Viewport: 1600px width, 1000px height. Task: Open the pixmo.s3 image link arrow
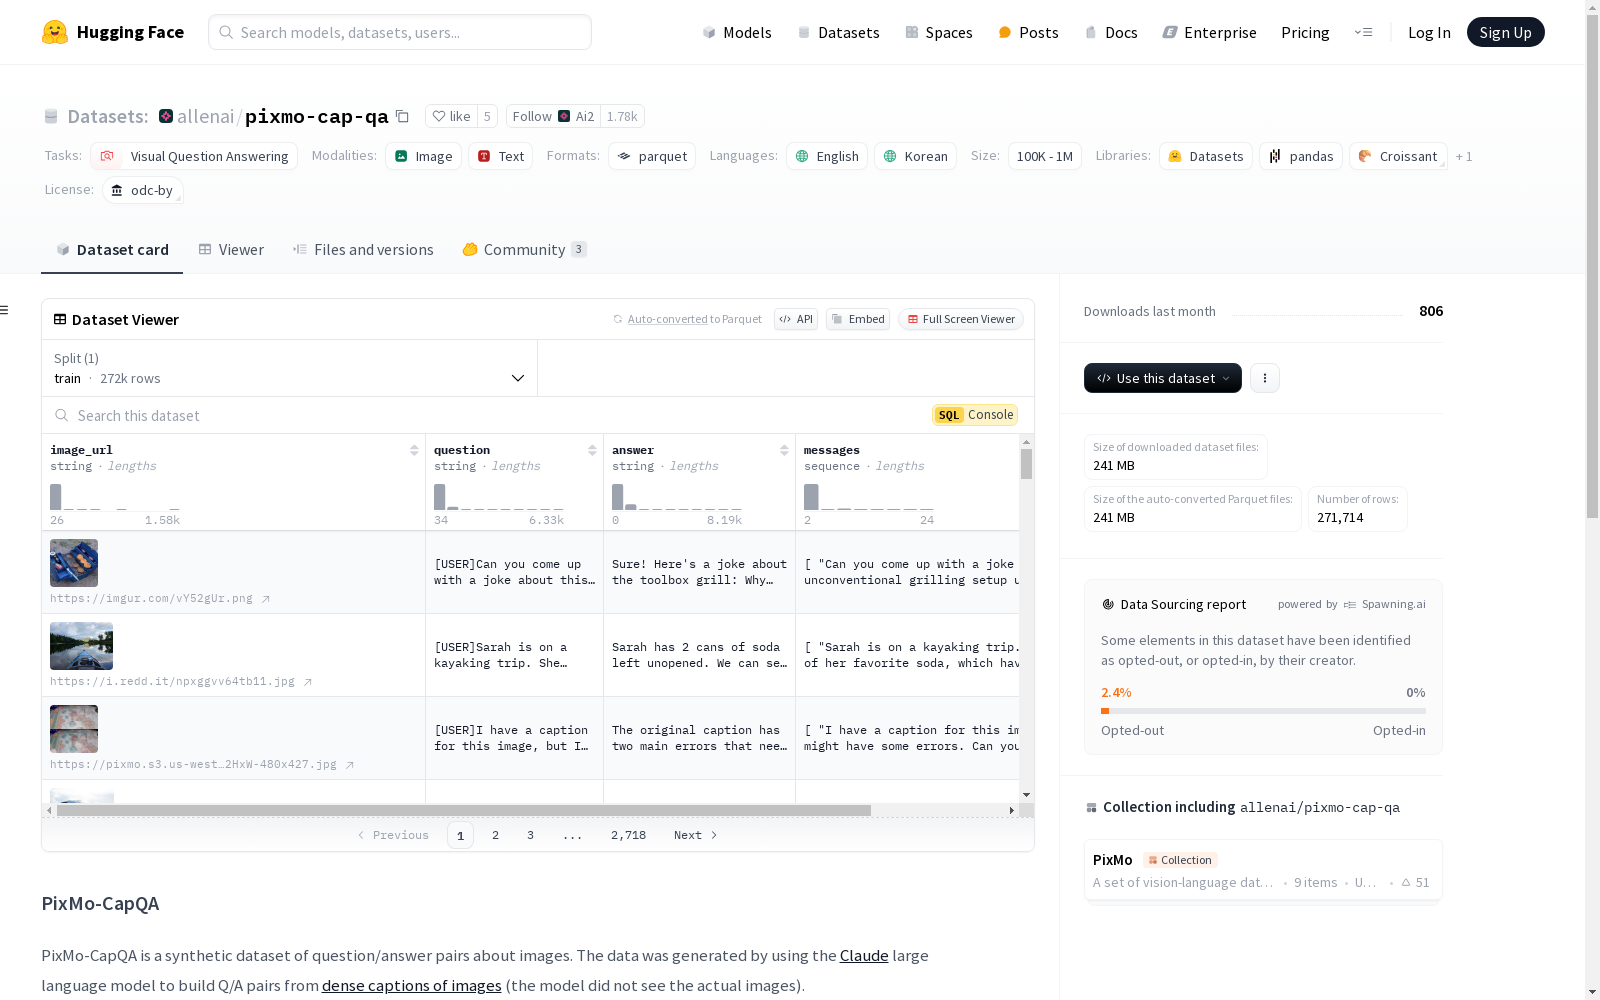(350, 765)
